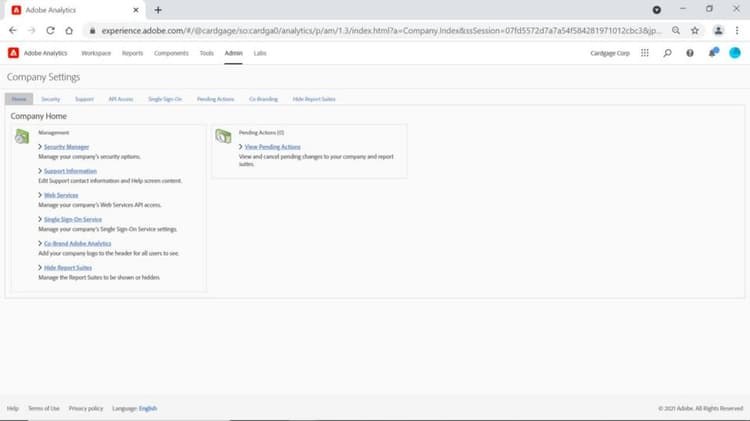Click the chevron beside Hide Report Suites link
The height and width of the screenshot is (421, 750).
pos(40,267)
